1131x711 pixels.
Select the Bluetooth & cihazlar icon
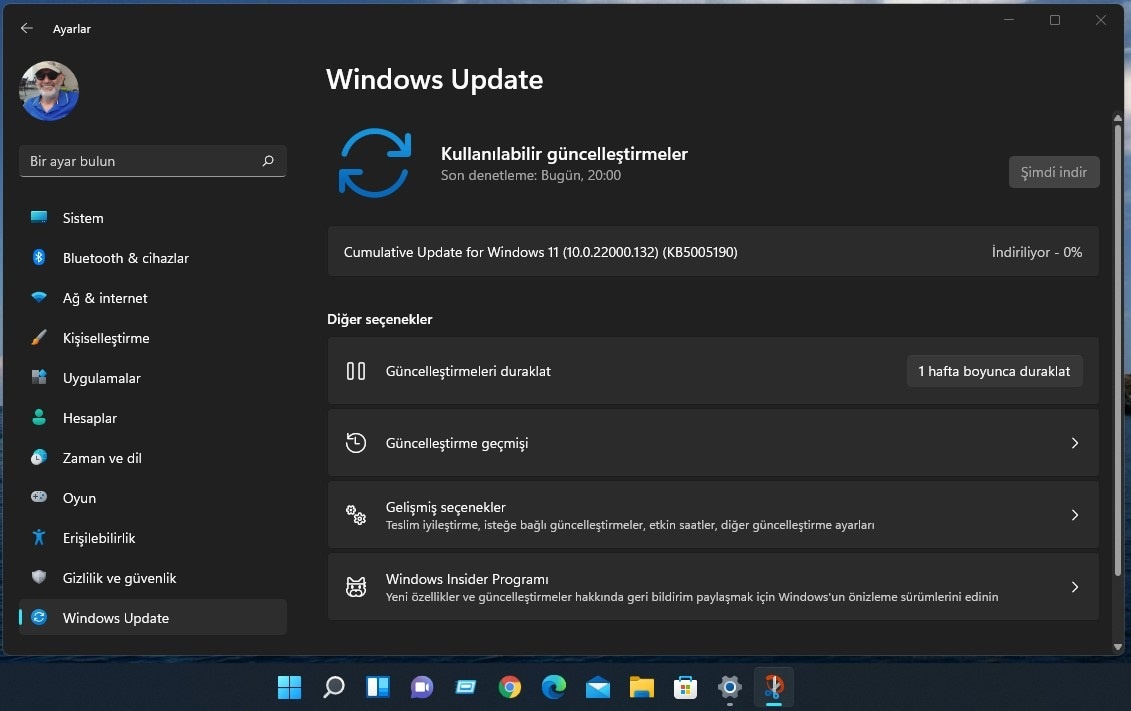pyautogui.click(x=39, y=257)
